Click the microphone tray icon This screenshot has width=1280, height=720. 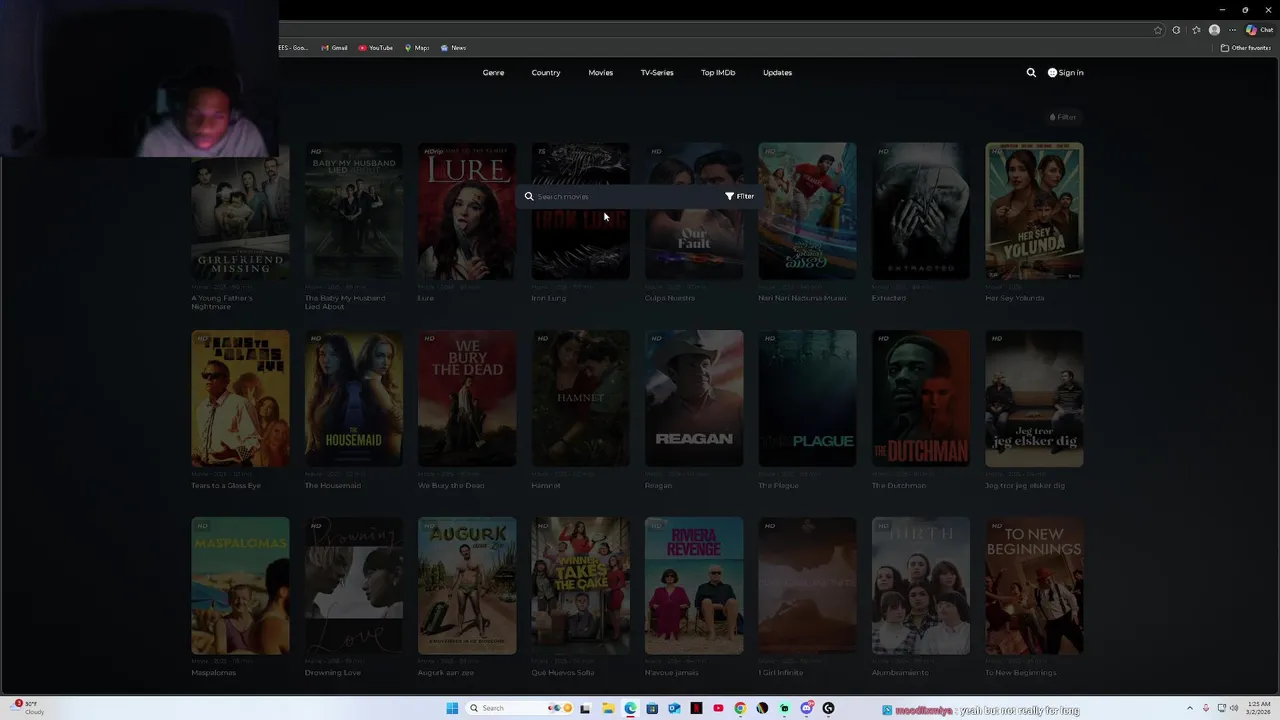click(1206, 708)
